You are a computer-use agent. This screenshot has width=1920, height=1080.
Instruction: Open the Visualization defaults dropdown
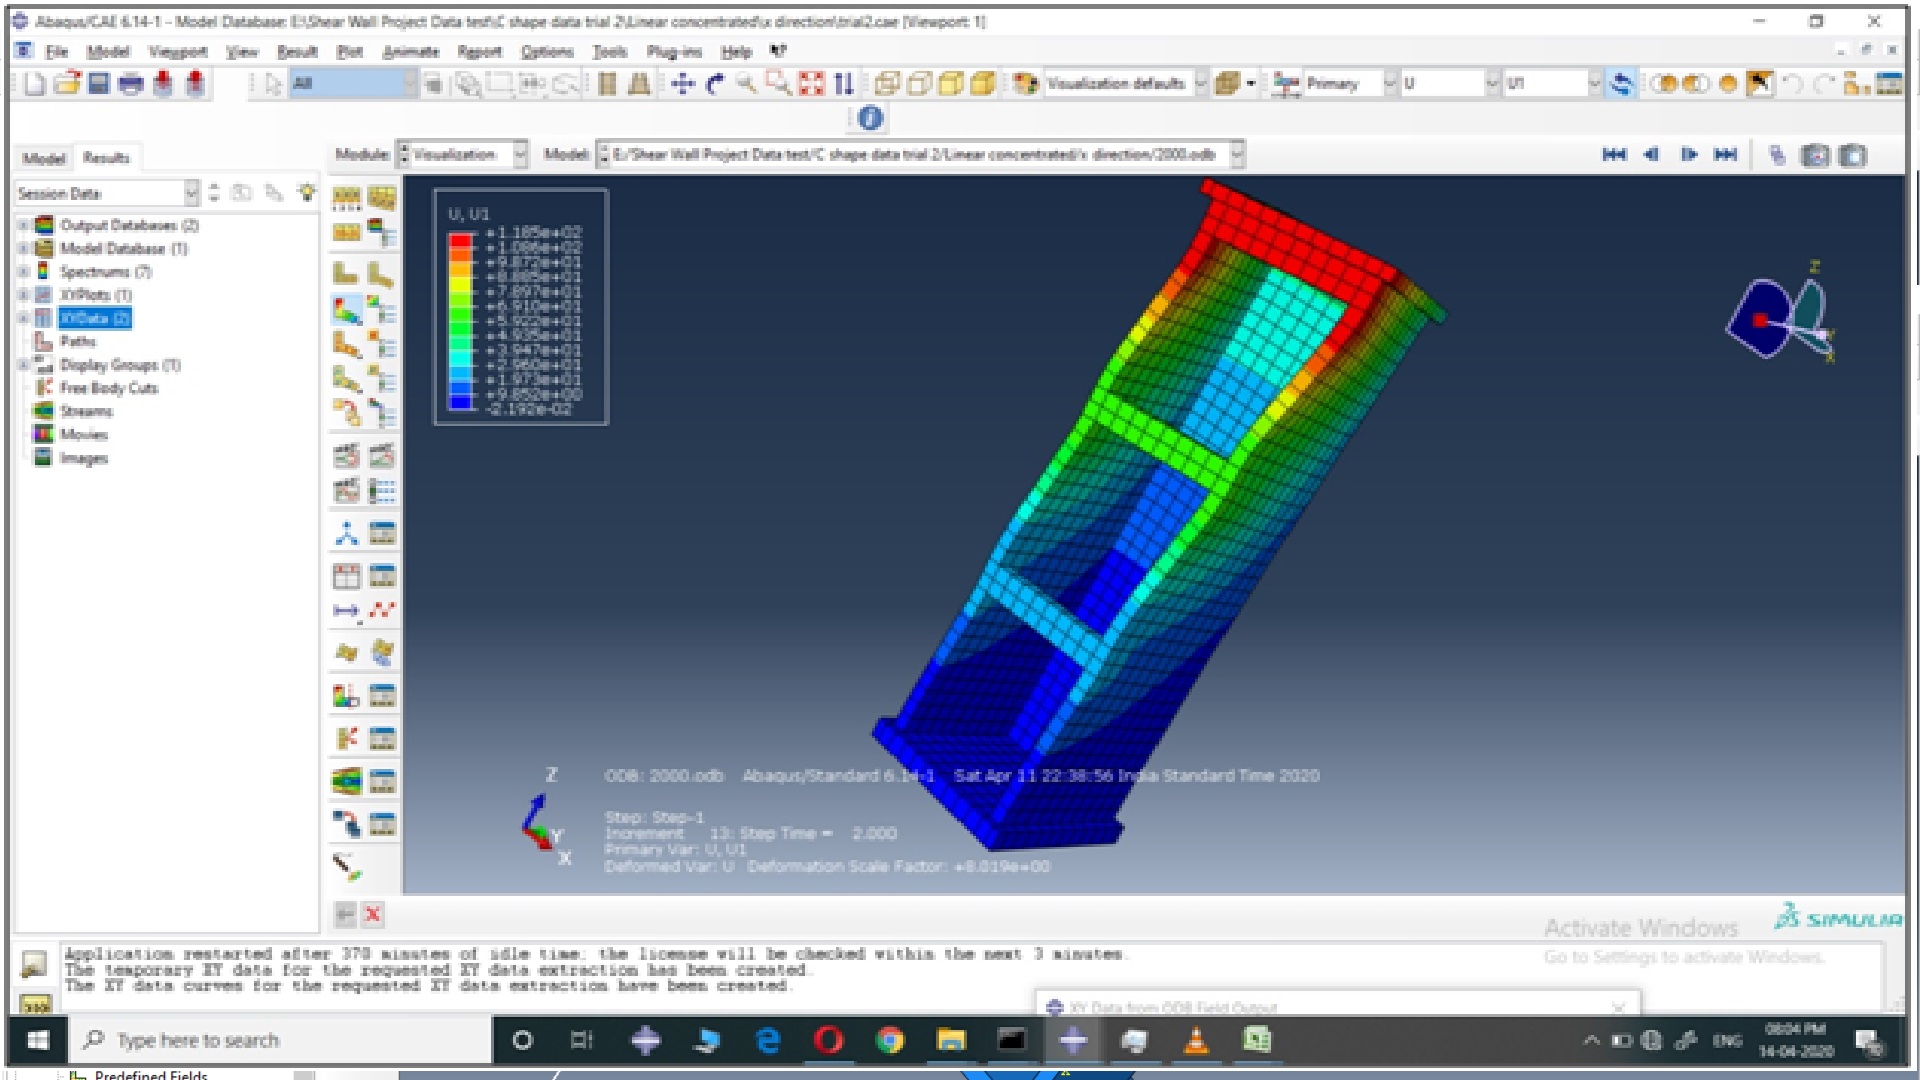tap(1200, 84)
